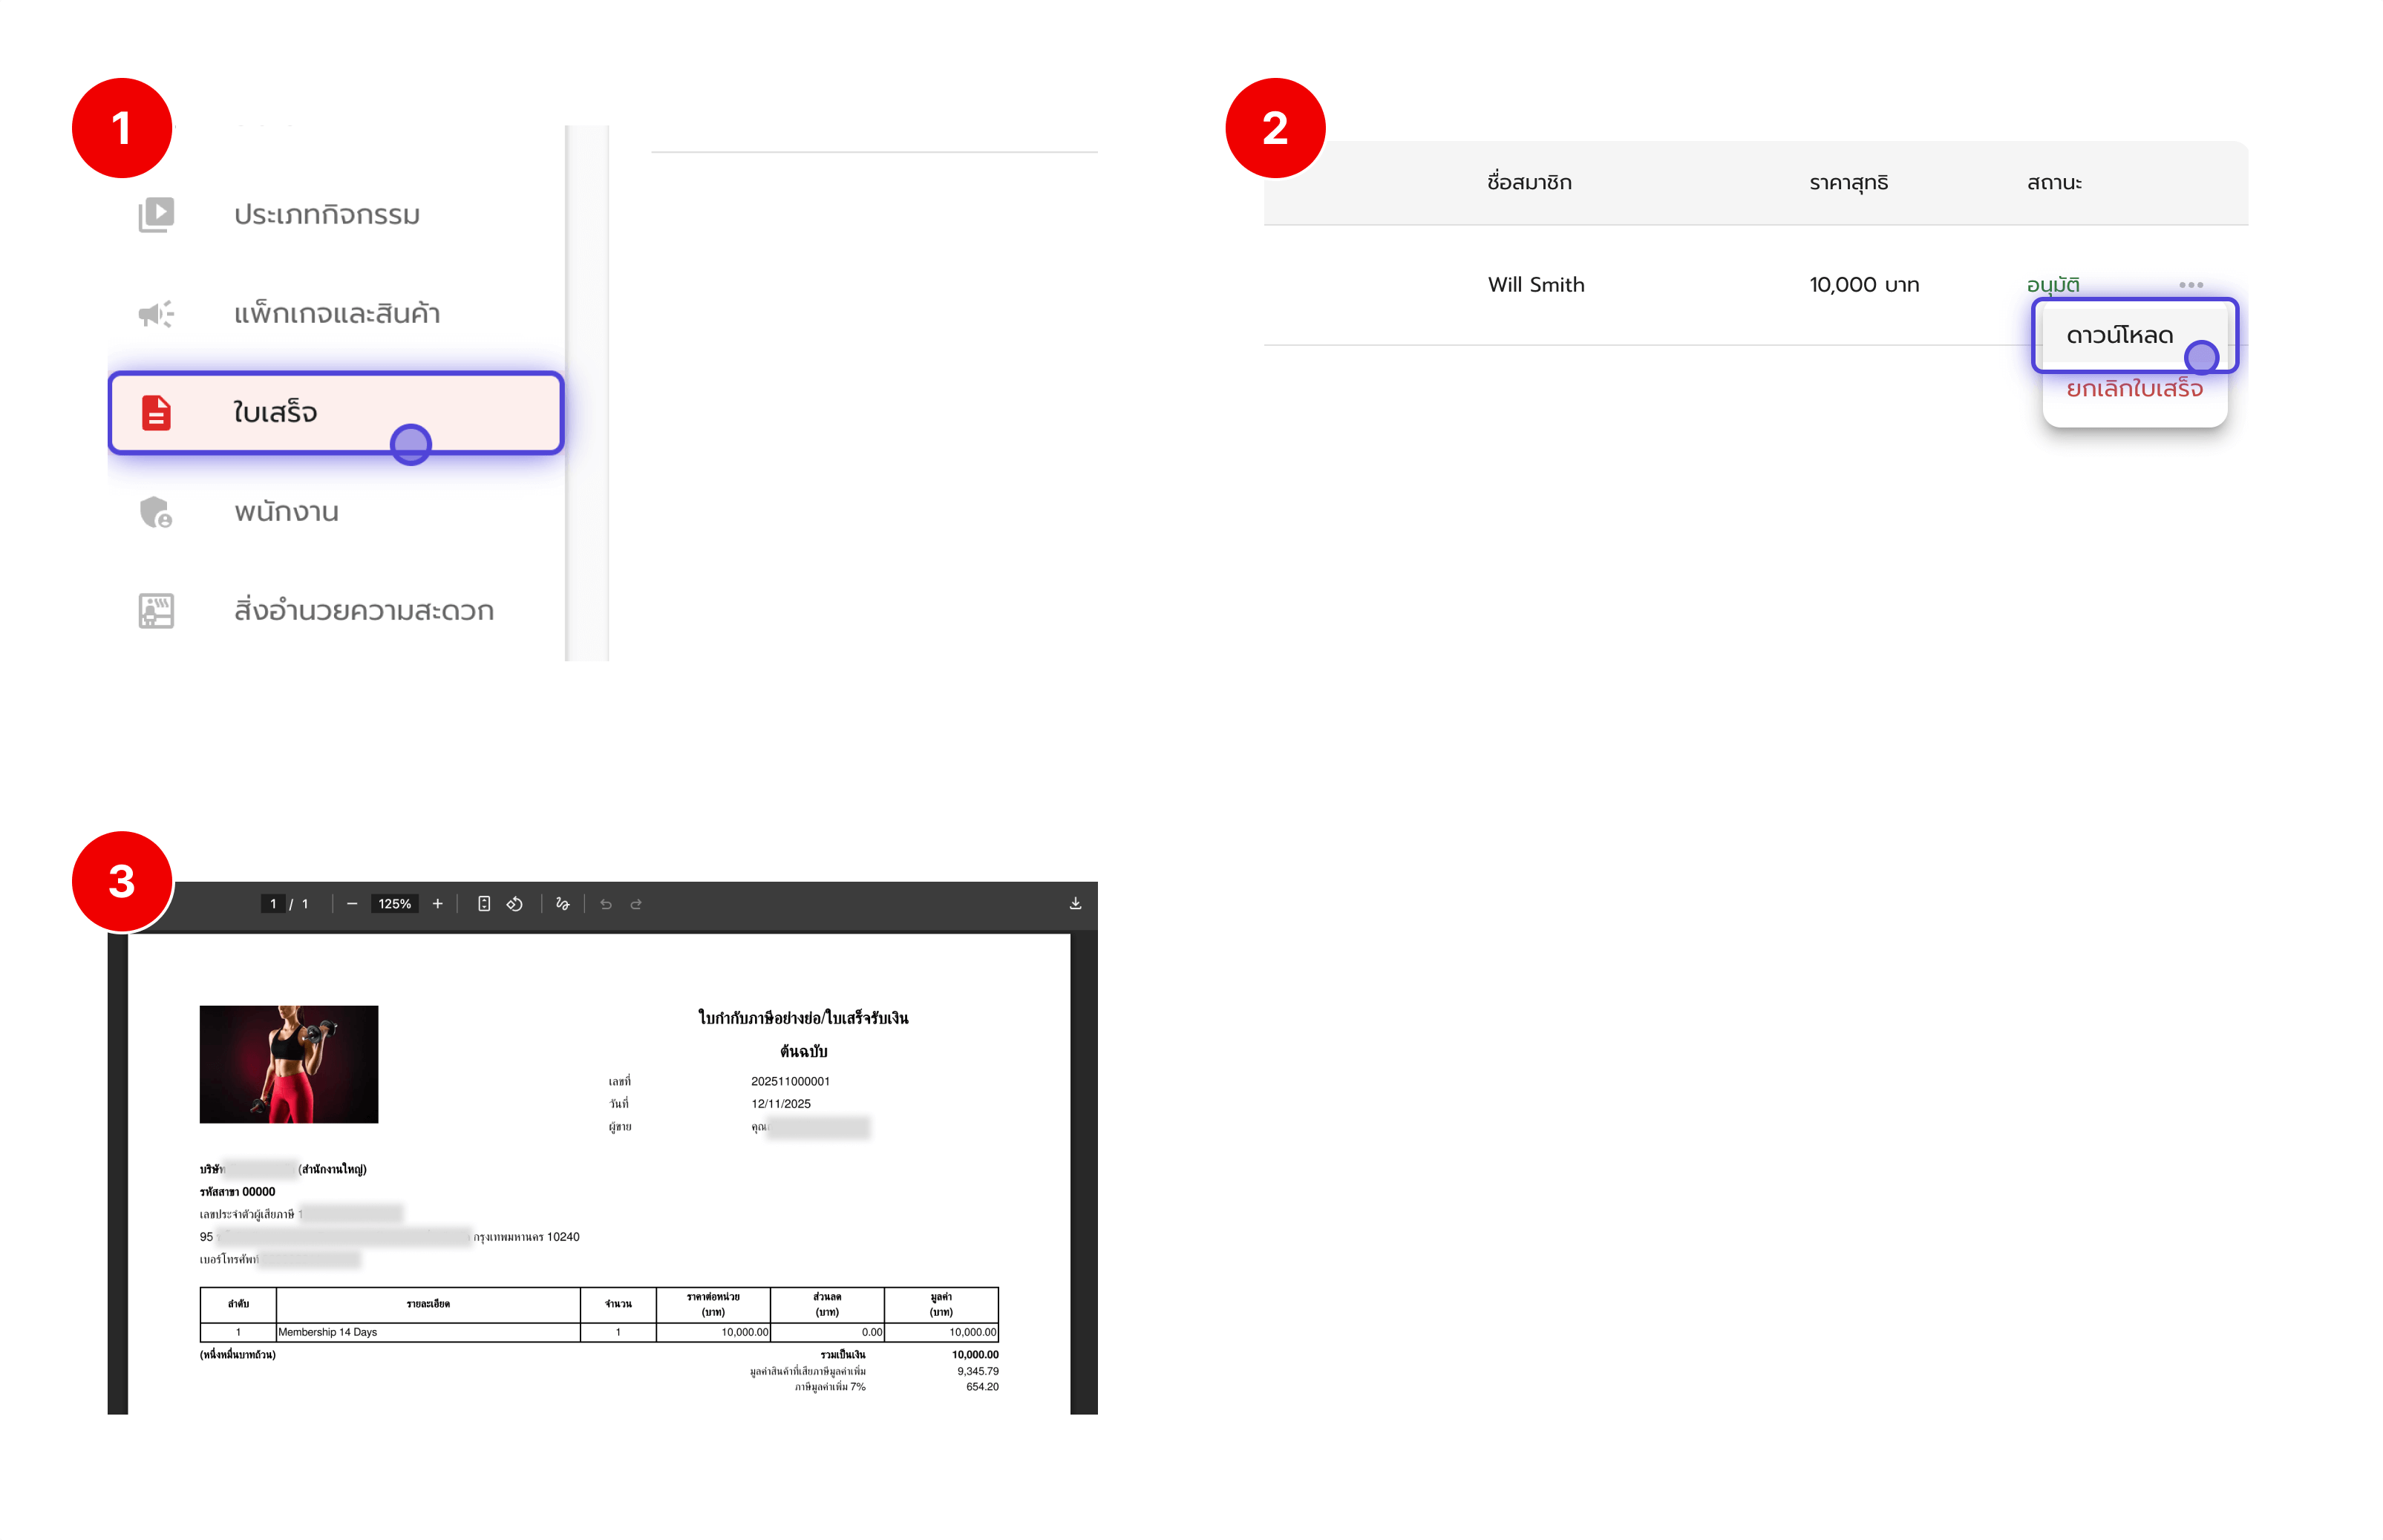Click the 125% zoom level display
Screen dimensions: 2383x1540
tap(395, 903)
